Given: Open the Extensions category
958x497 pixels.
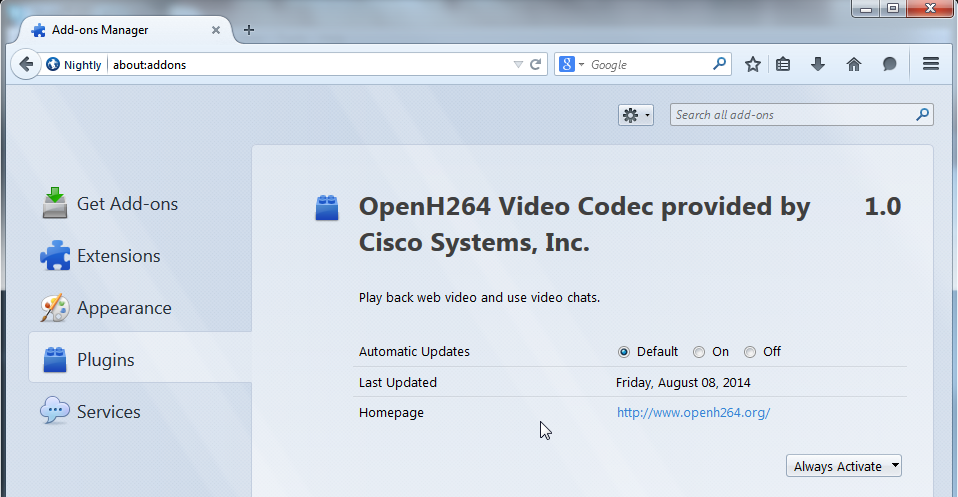Looking at the screenshot, I should [140, 256].
